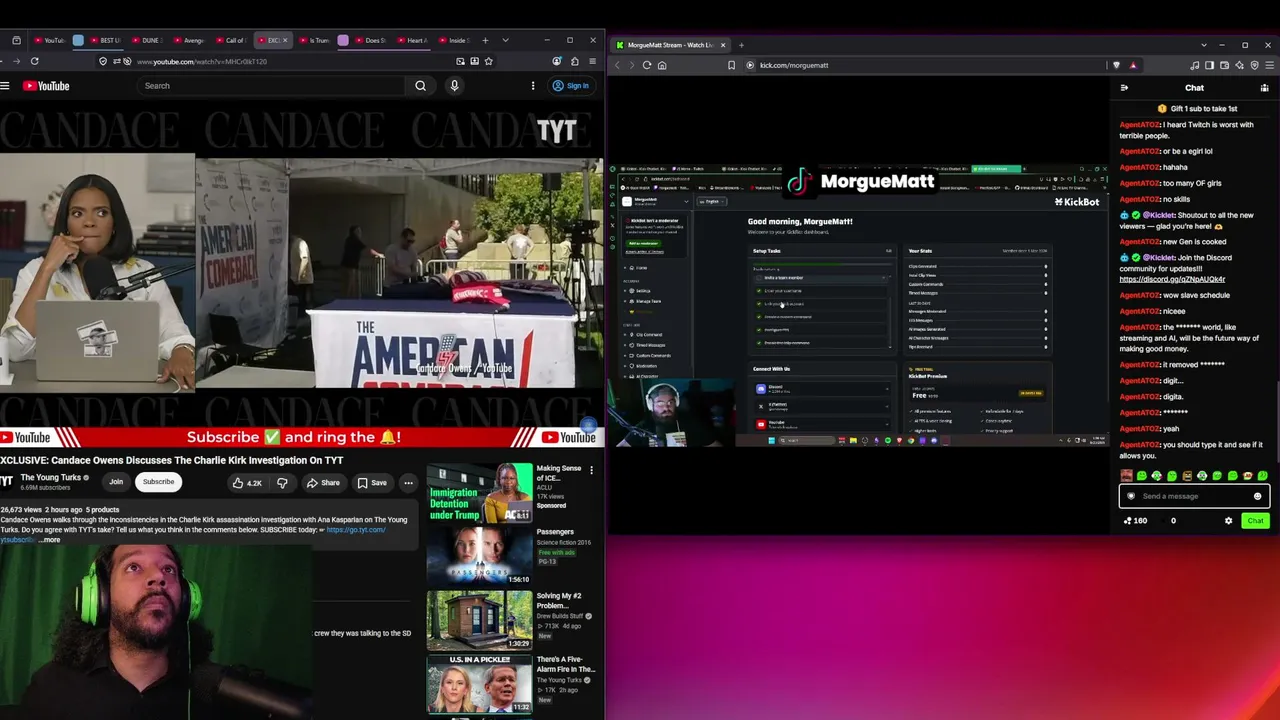Expand the tab list dropdown in YouTube browser
Screen dimensions: 1280x720
(505, 41)
